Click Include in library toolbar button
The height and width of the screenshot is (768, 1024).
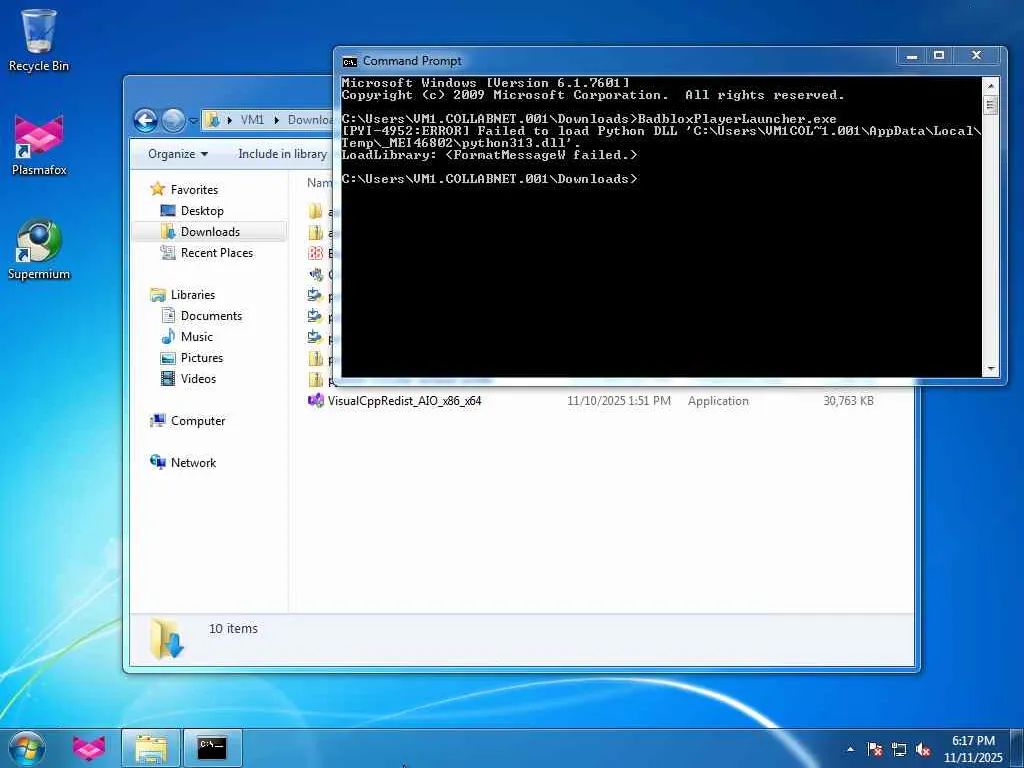click(282, 154)
